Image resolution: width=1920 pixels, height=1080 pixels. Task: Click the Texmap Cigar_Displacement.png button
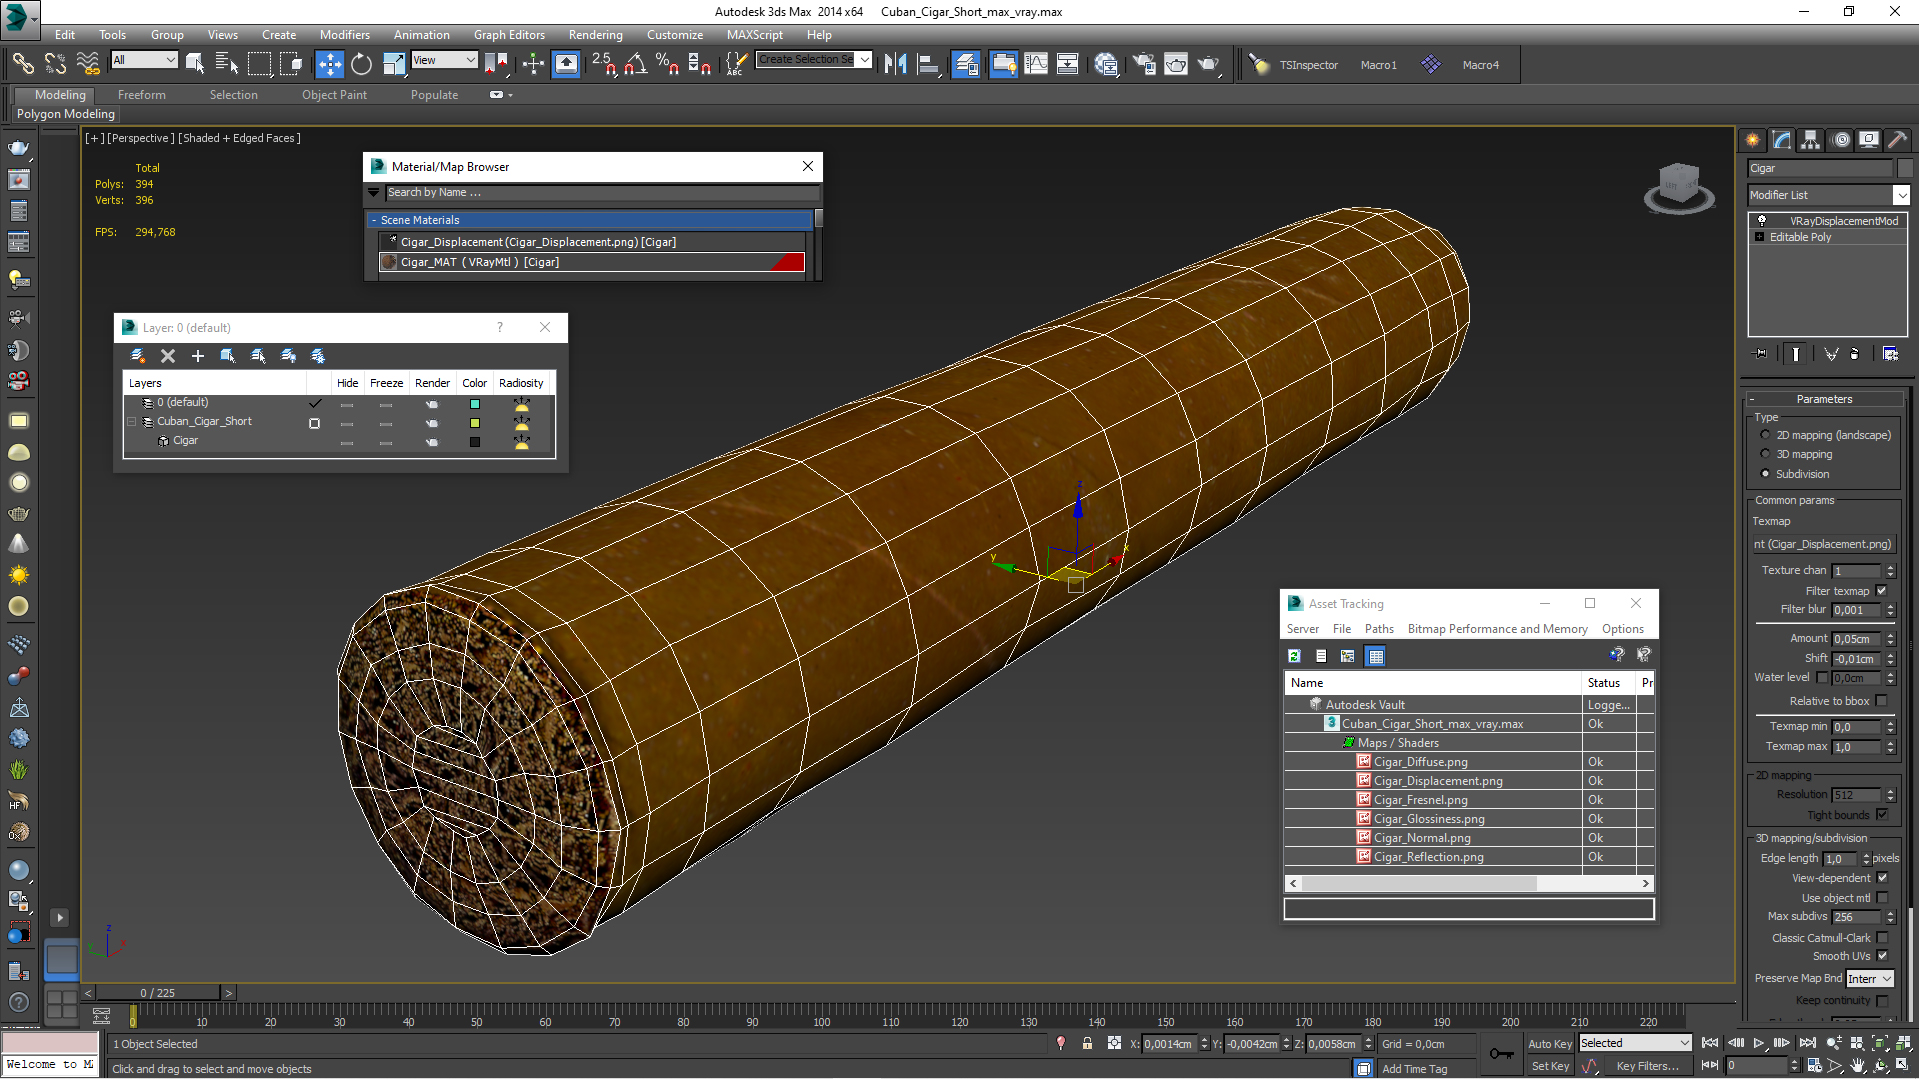1823,544
